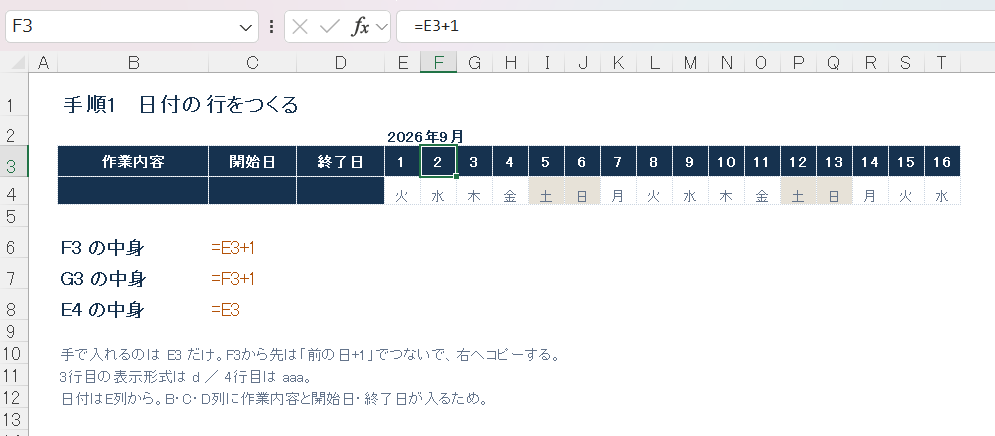Viewport: 995px width, 436px height.
Task: Select column G header
Action: (x=474, y=63)
